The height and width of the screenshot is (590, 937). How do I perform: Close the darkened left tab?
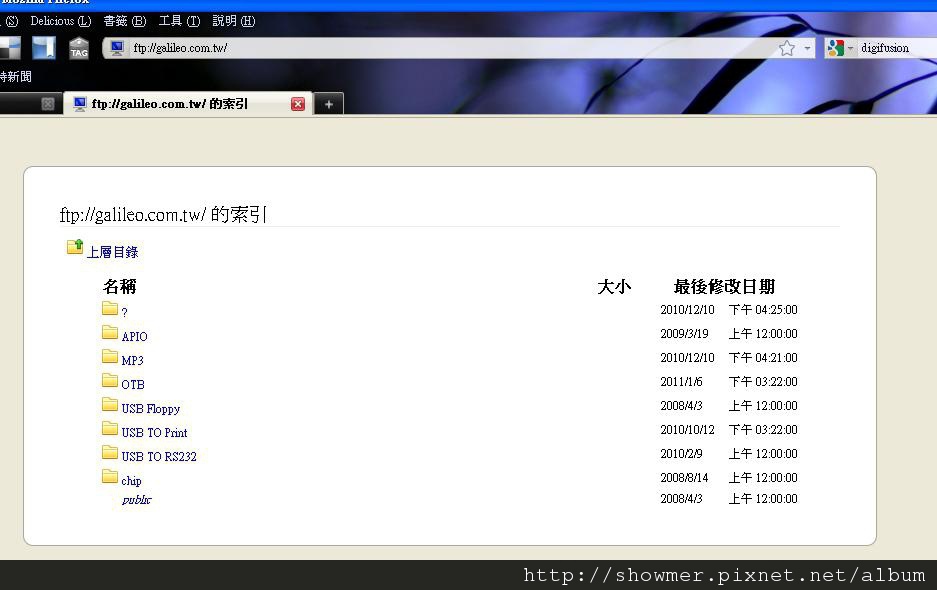[x=48, y=104]
